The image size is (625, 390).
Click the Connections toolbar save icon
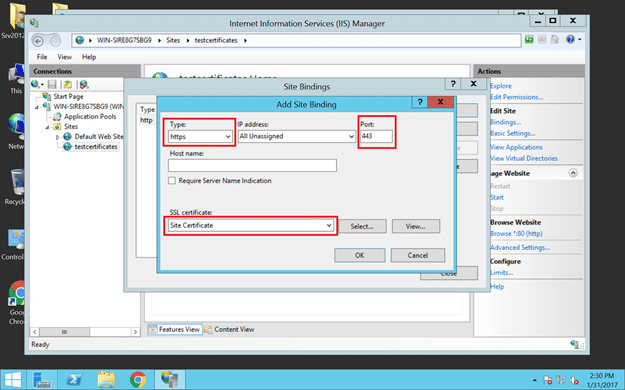52,85
